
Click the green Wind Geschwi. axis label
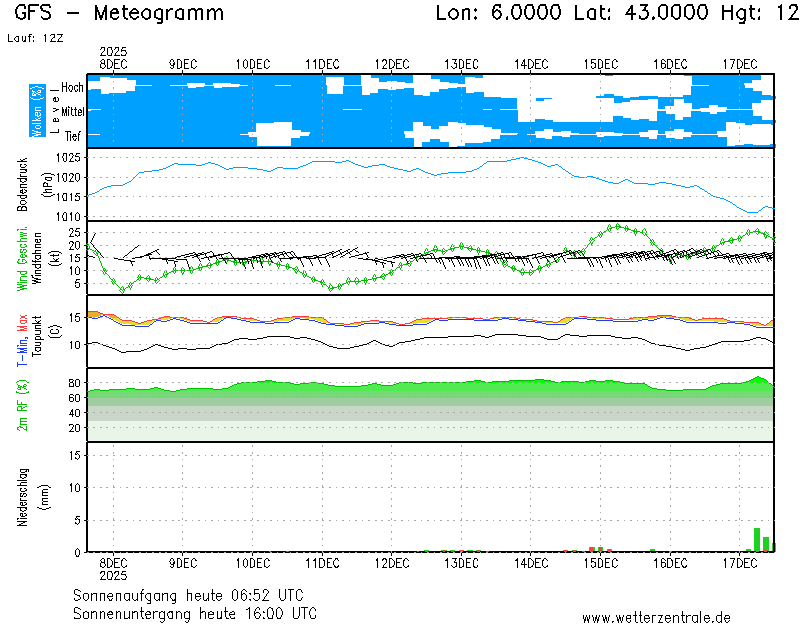(22, 258)
